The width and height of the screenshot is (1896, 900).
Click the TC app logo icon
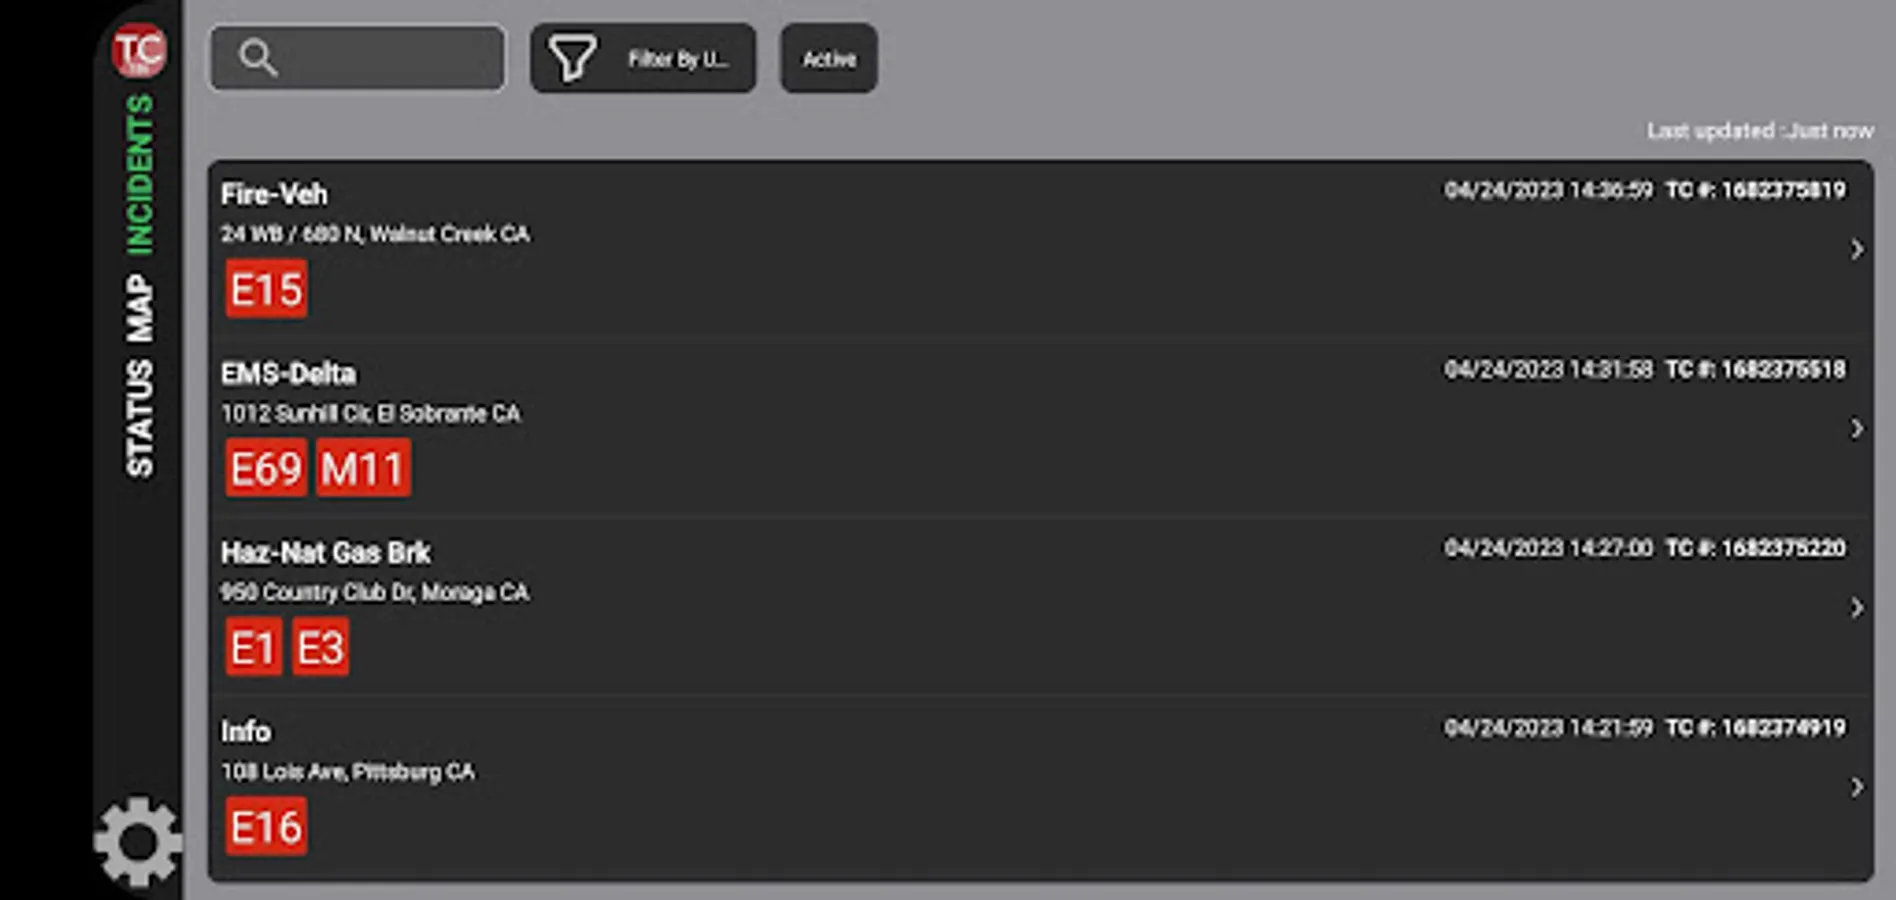(x=139, y=50)
